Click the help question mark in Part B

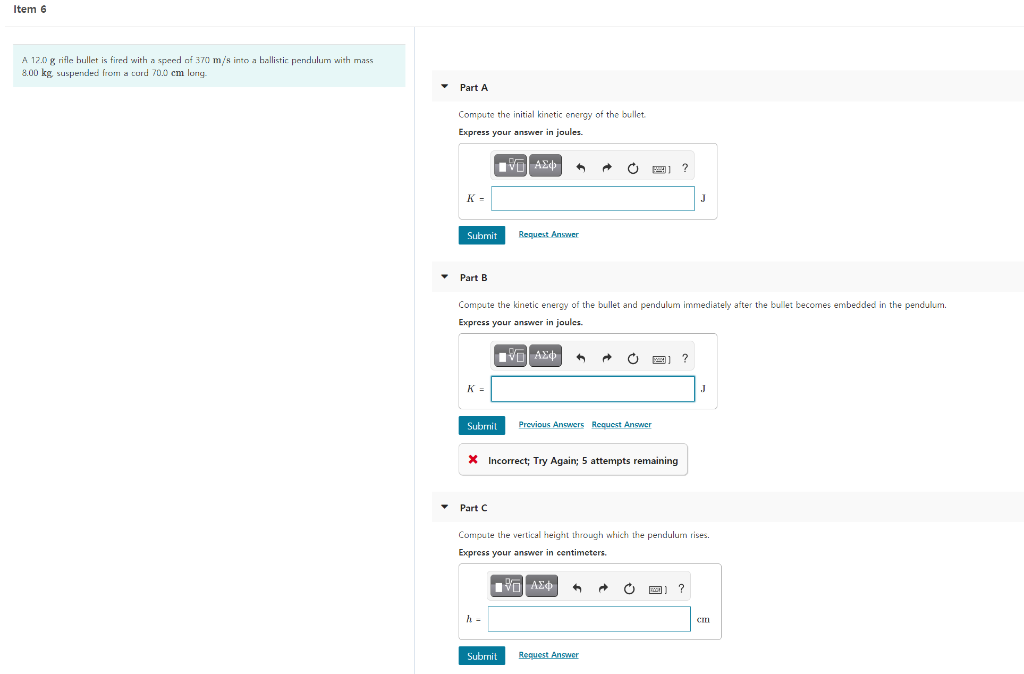click(685, 358)
